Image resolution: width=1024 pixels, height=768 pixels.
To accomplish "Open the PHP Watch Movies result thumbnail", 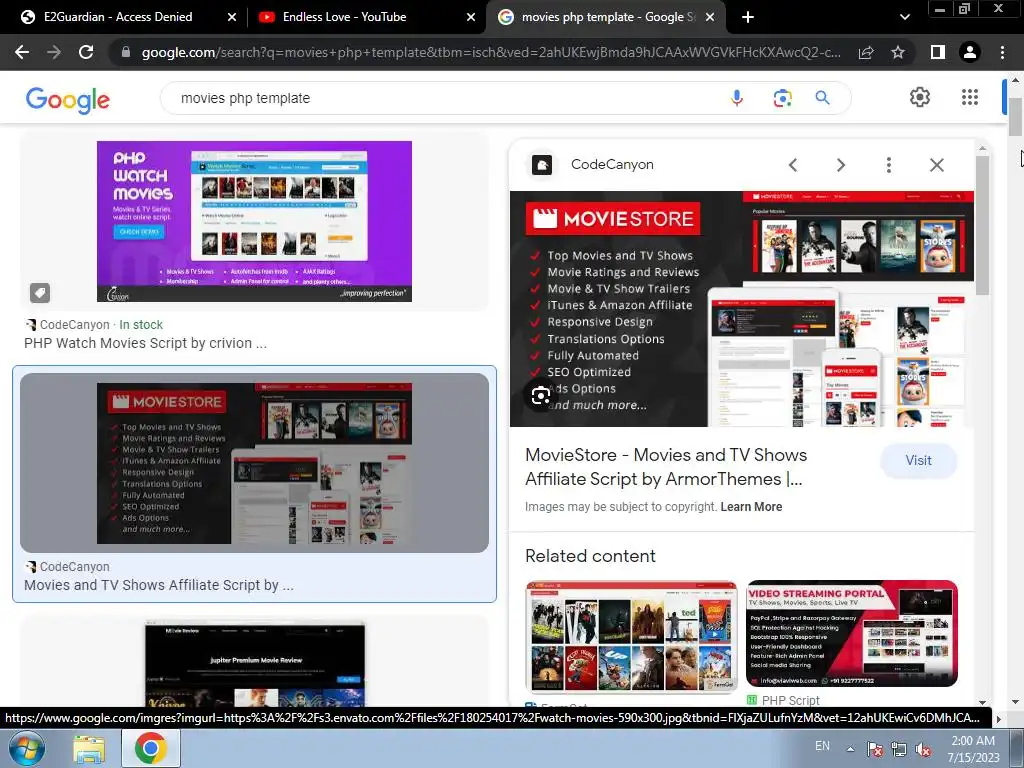I will (254, 221).
